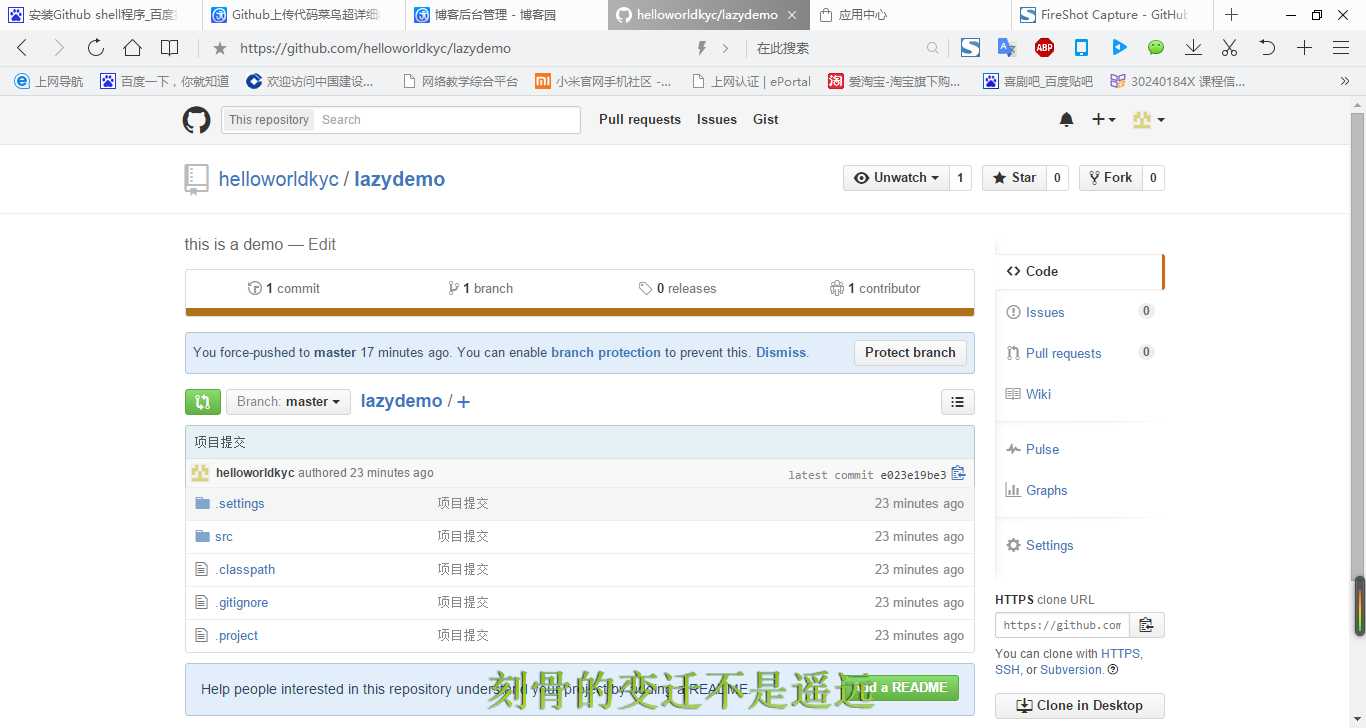This screenshot has width=1366, height=728.
Task: Open the .gitignore file
Action: tap(242, 603)
